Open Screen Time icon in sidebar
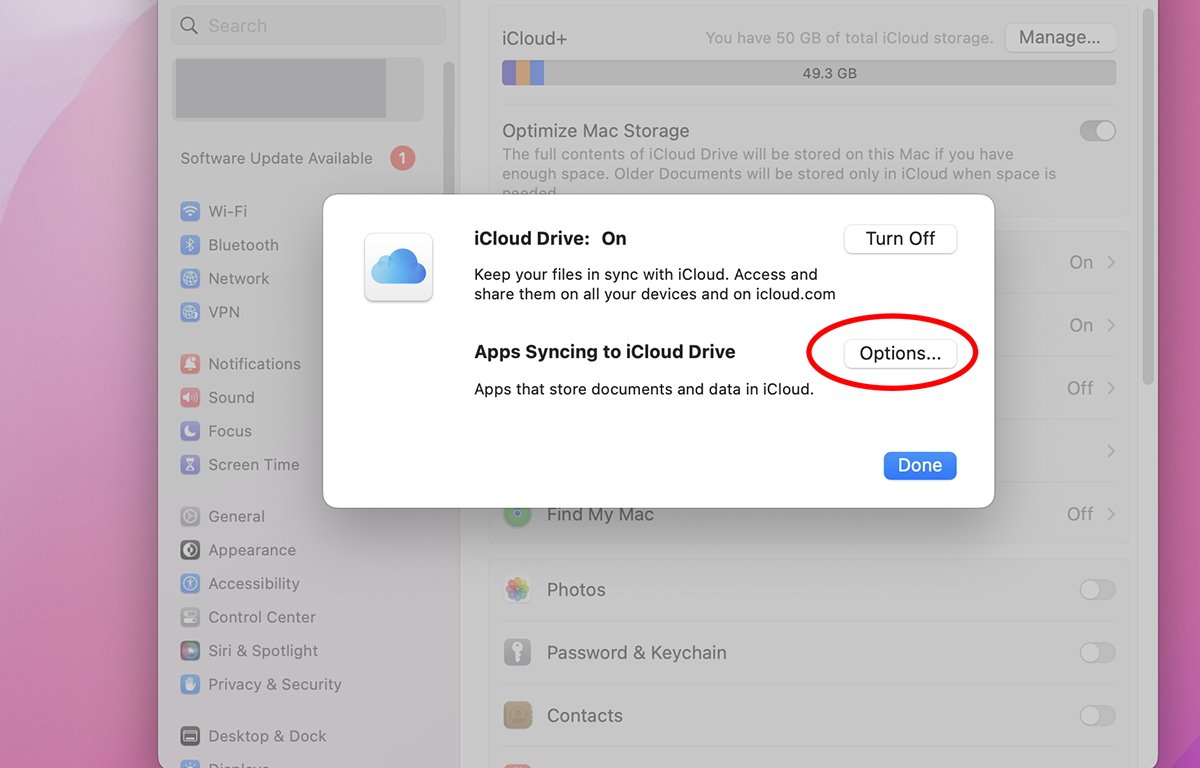Viewport: 1200px width, 768px height. pyautogui.click(x=190, y=465)
